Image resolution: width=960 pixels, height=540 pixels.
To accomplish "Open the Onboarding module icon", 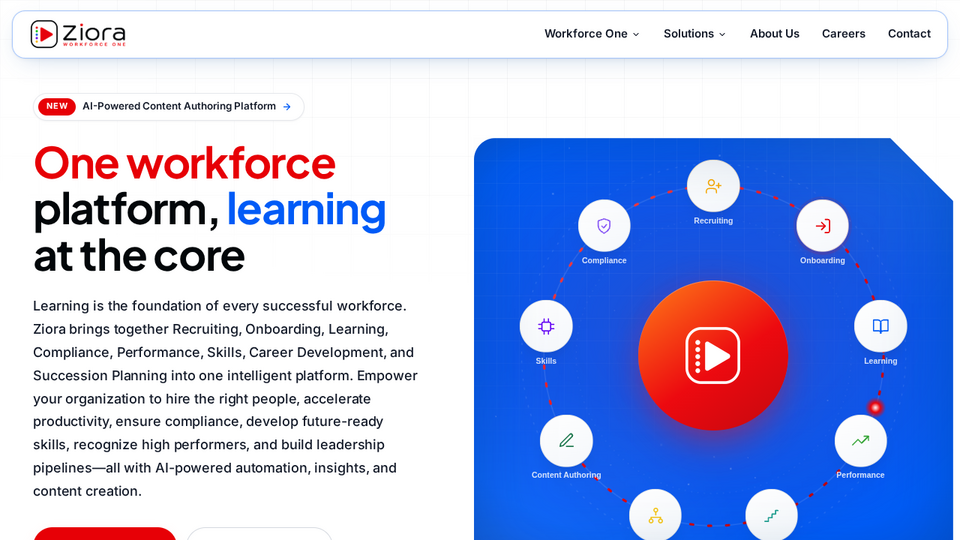I will point(822,226).
